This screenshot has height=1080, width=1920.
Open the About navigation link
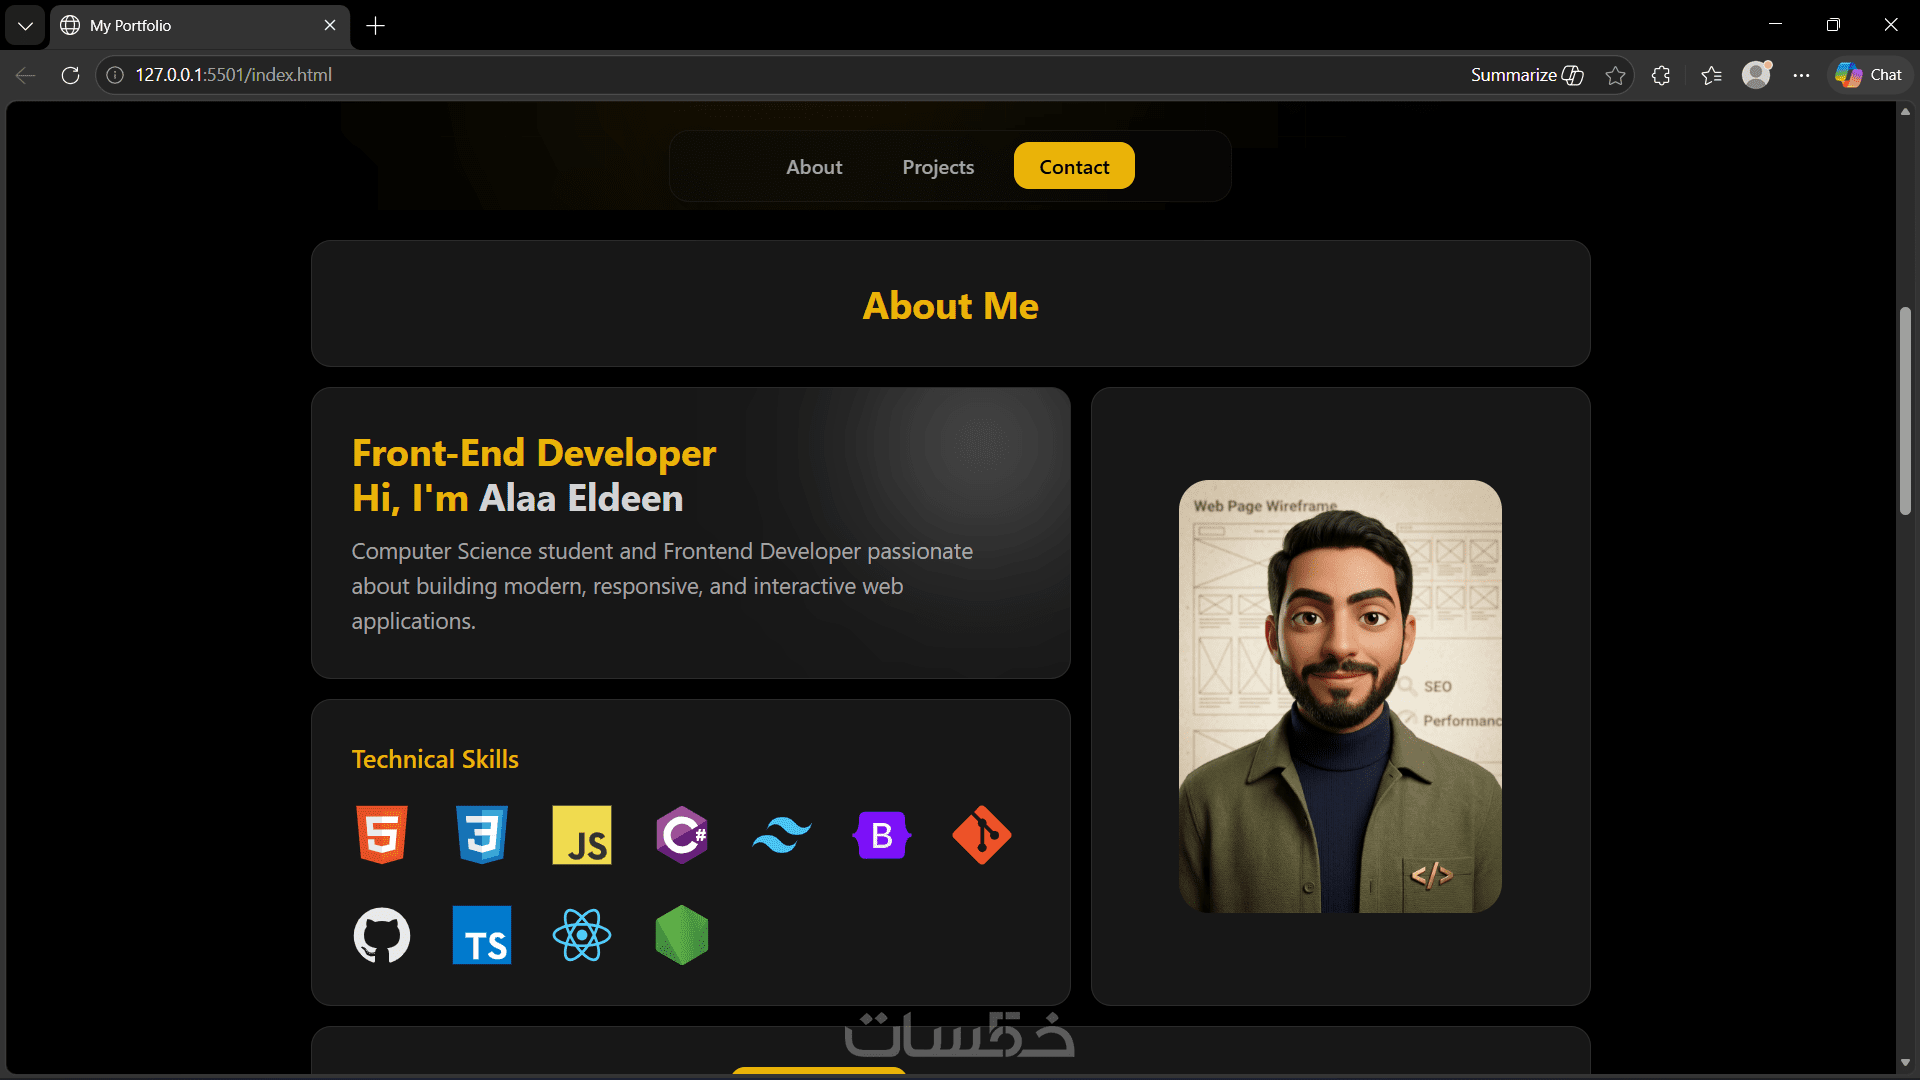coord(814,167)
